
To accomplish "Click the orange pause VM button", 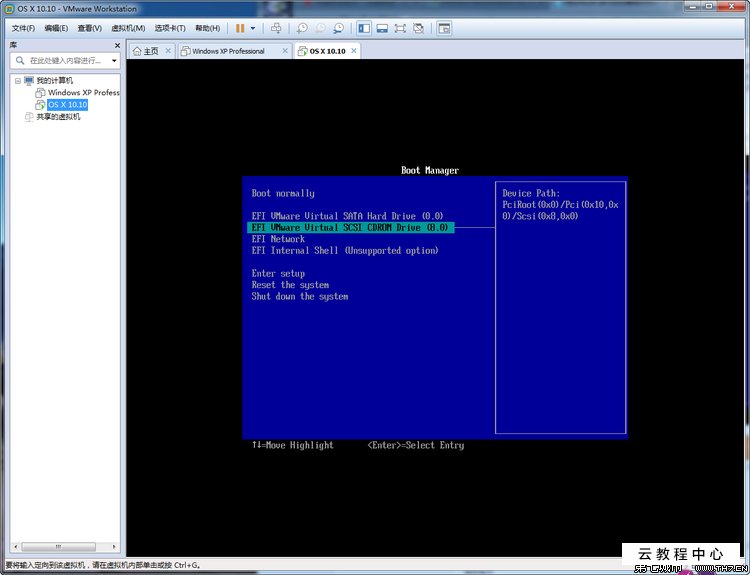I will point(240,28).
